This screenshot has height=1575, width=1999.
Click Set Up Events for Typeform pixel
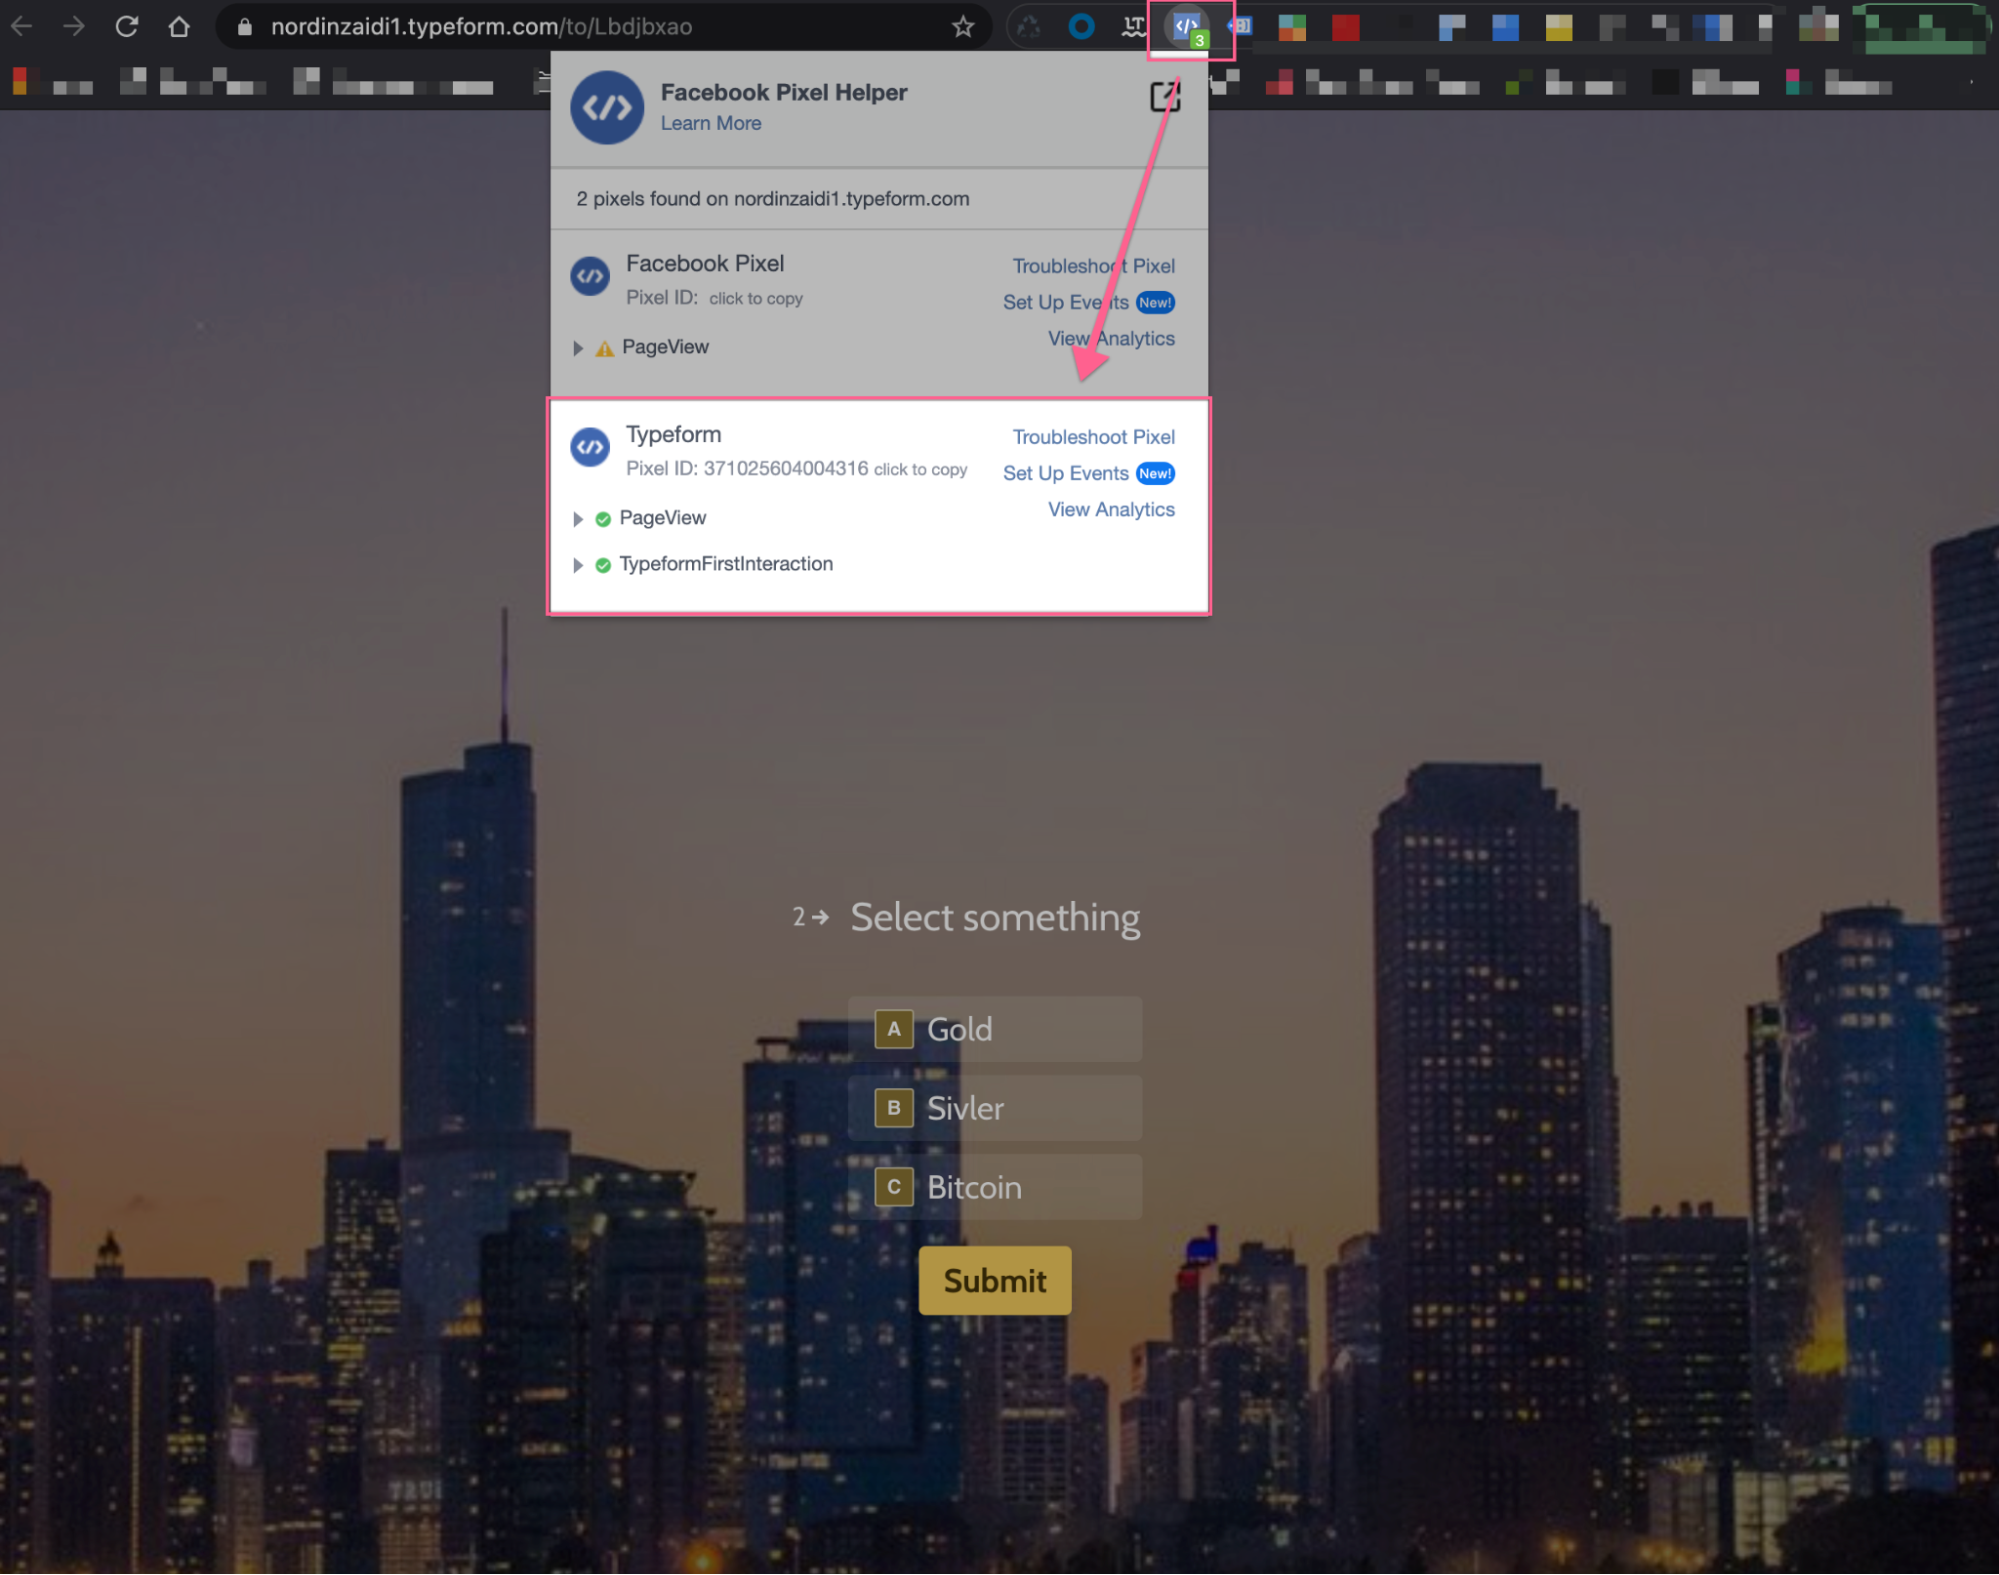coord(1065,473)
